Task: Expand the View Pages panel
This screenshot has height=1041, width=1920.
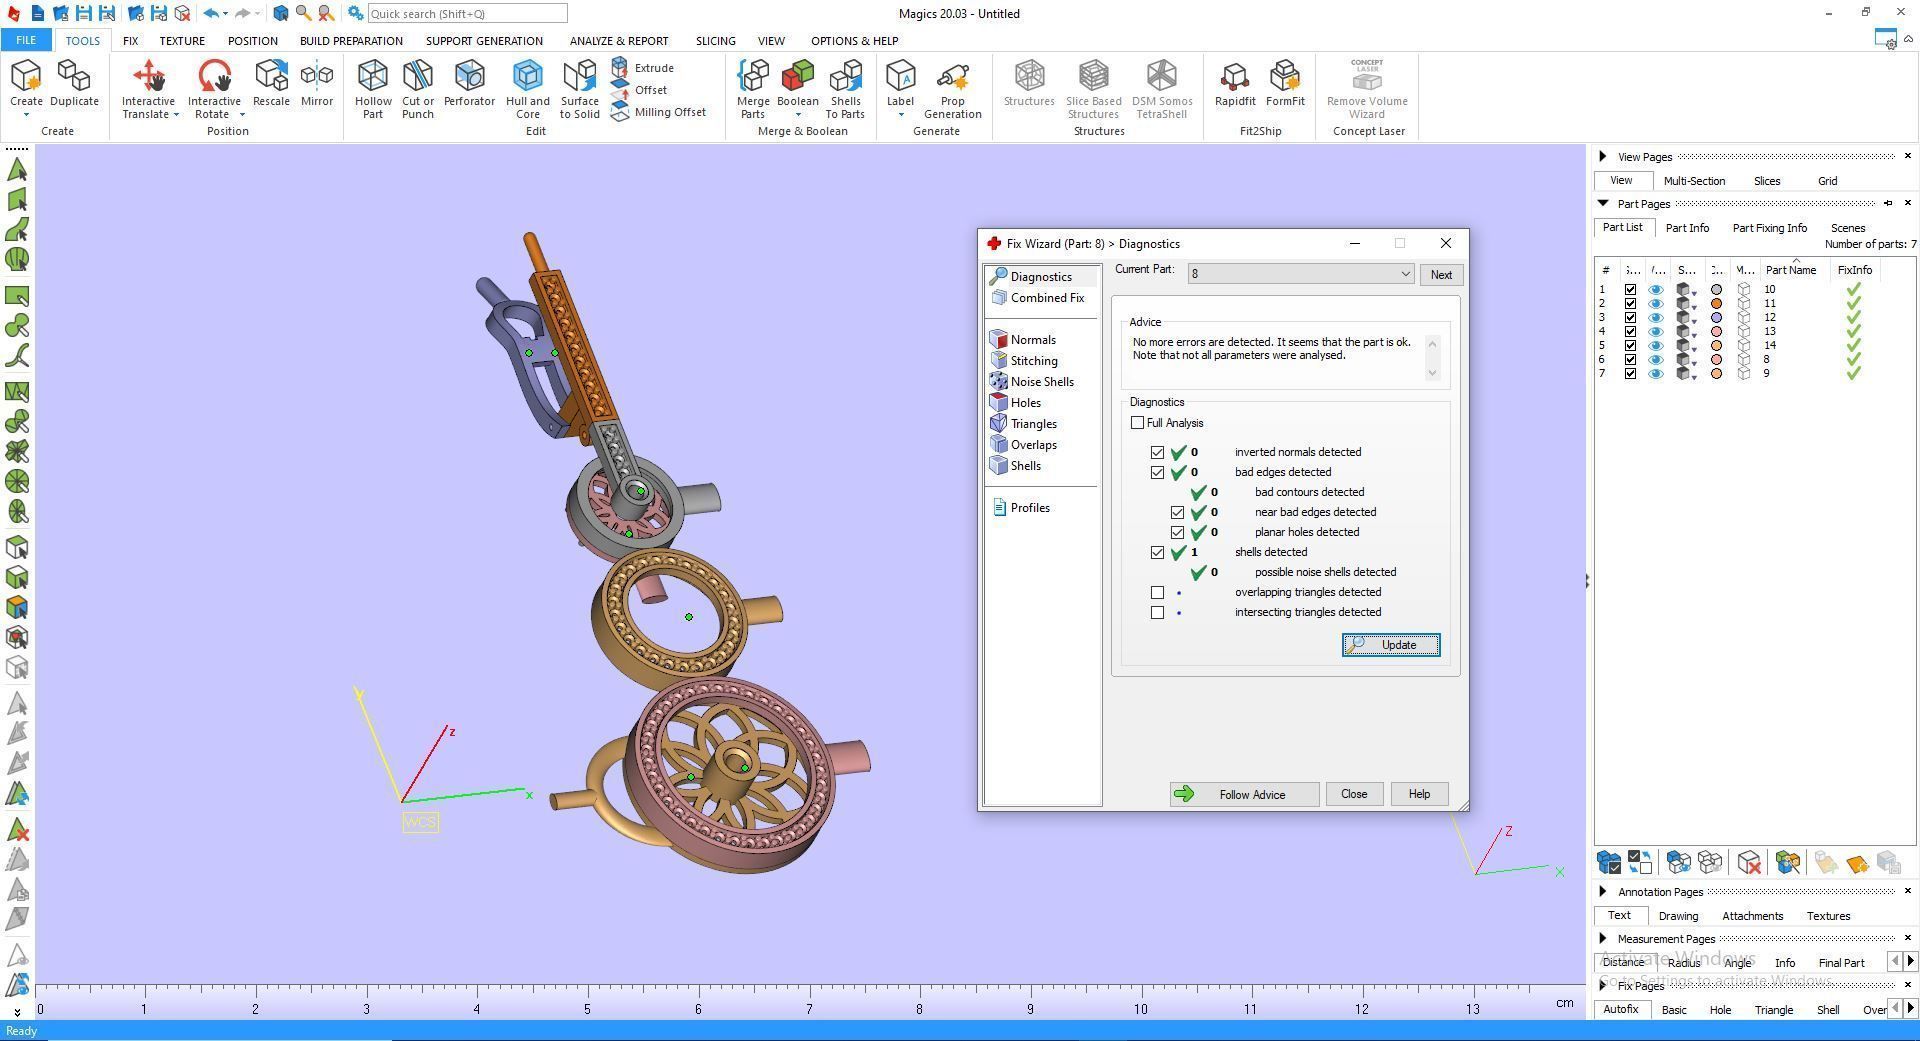Action: click(1603, 156)
